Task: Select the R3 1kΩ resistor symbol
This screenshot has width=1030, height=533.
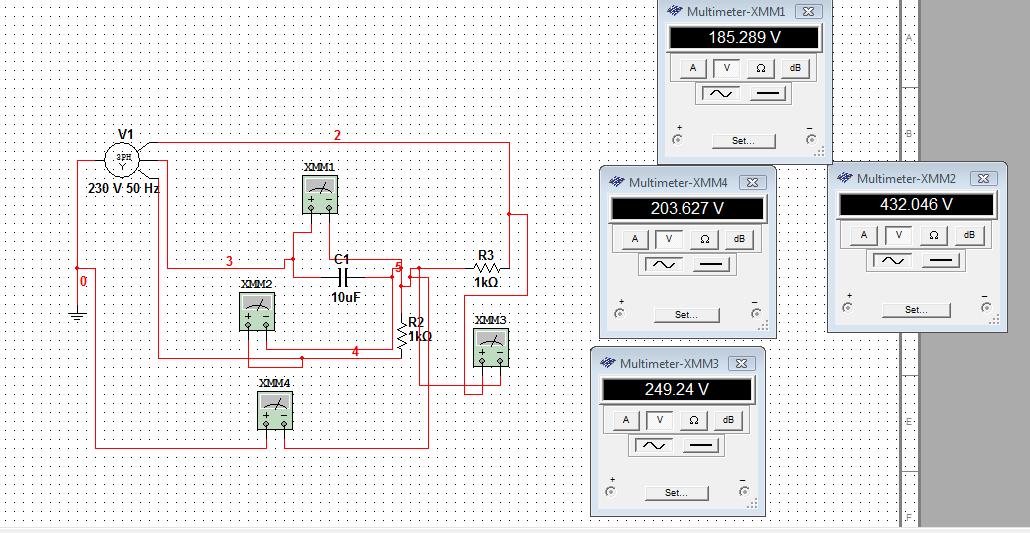Action: click(x=486, y=268)
